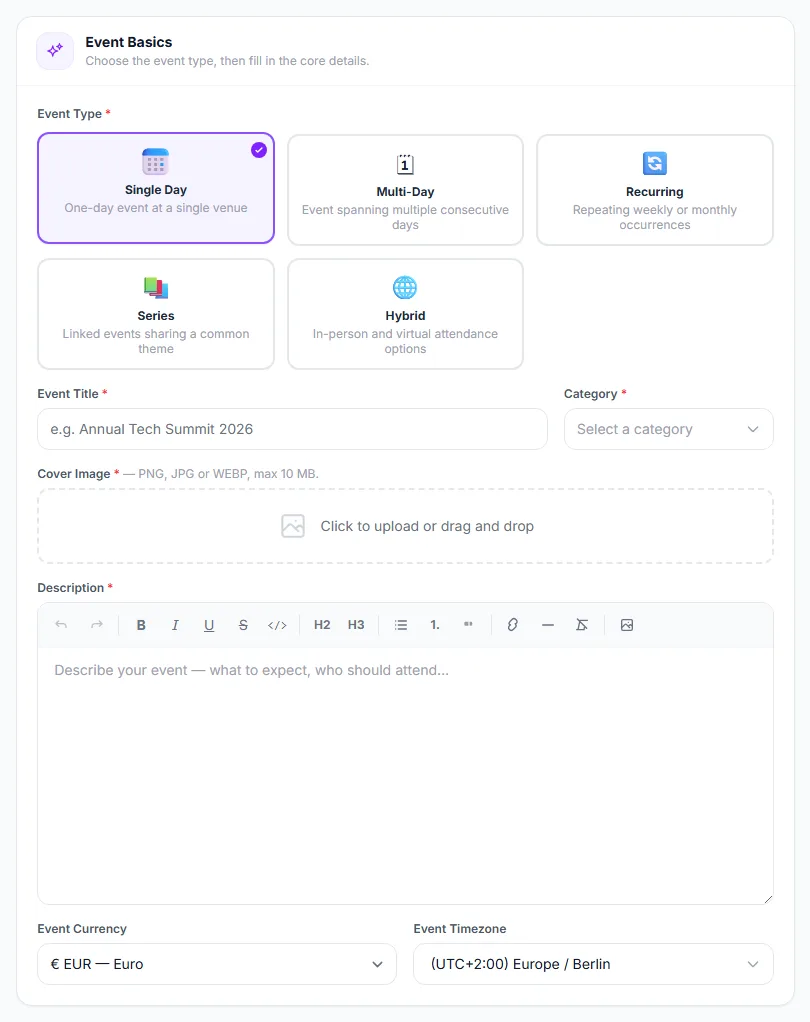The width and height of the screenshot is (810, 1022).
Task: Expand the Event Currency dropdown
Action: click(x=217, y=964)
